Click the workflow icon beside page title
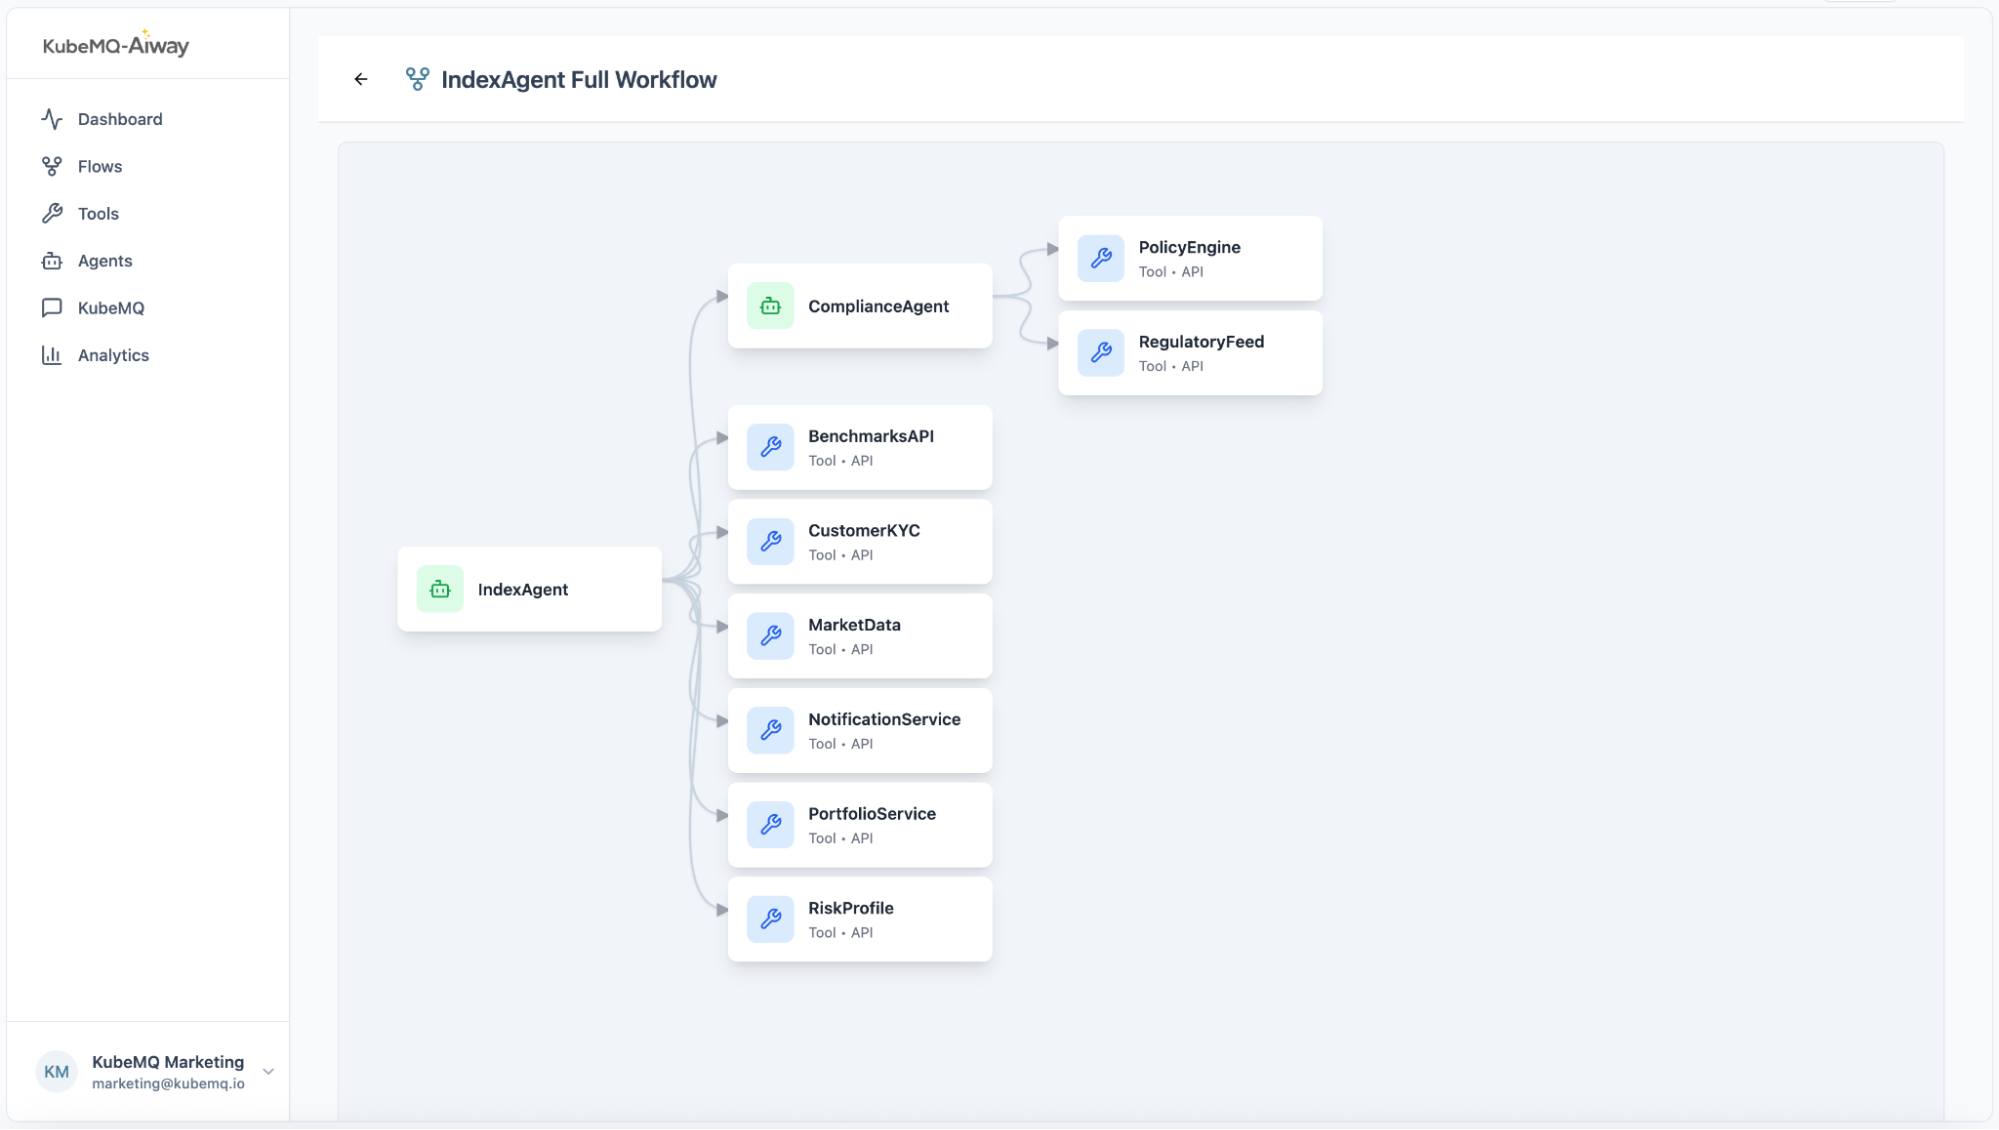 pos(417,79)
